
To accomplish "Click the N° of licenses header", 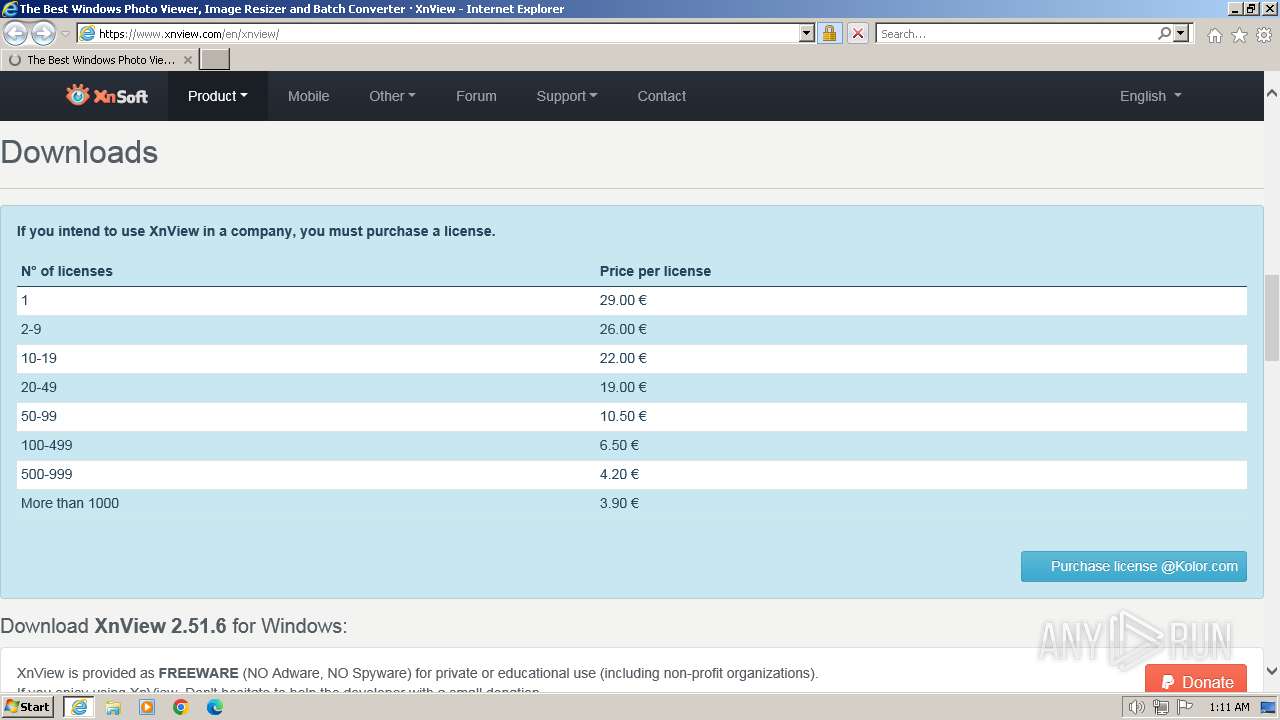I will click(x=67, y=271).
